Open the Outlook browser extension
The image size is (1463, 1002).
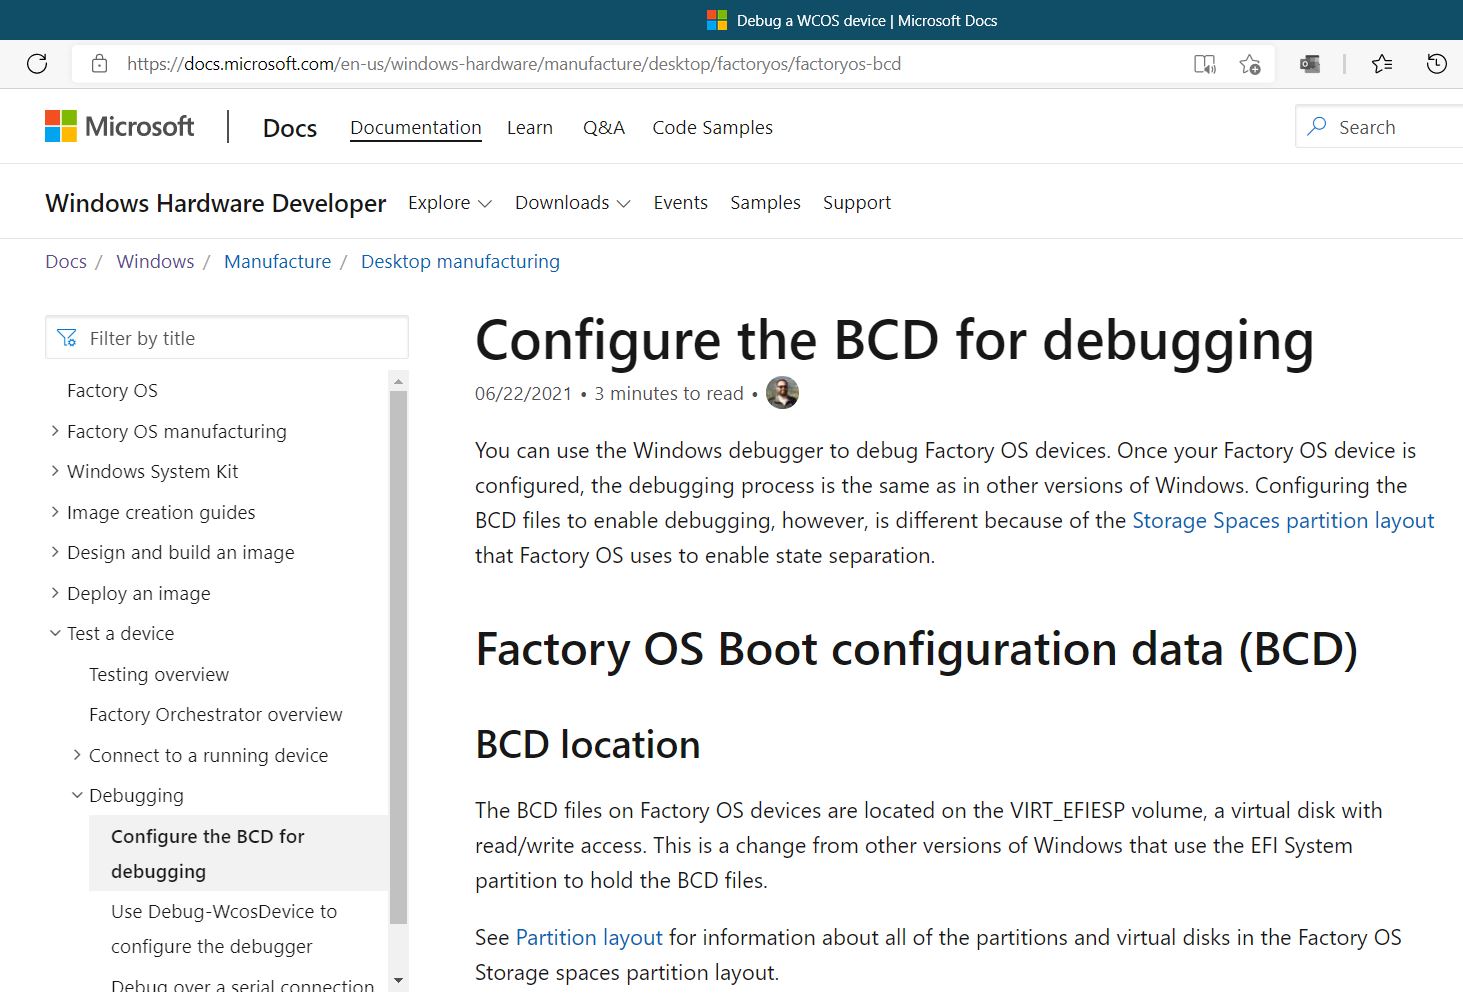click(1308, 63)
